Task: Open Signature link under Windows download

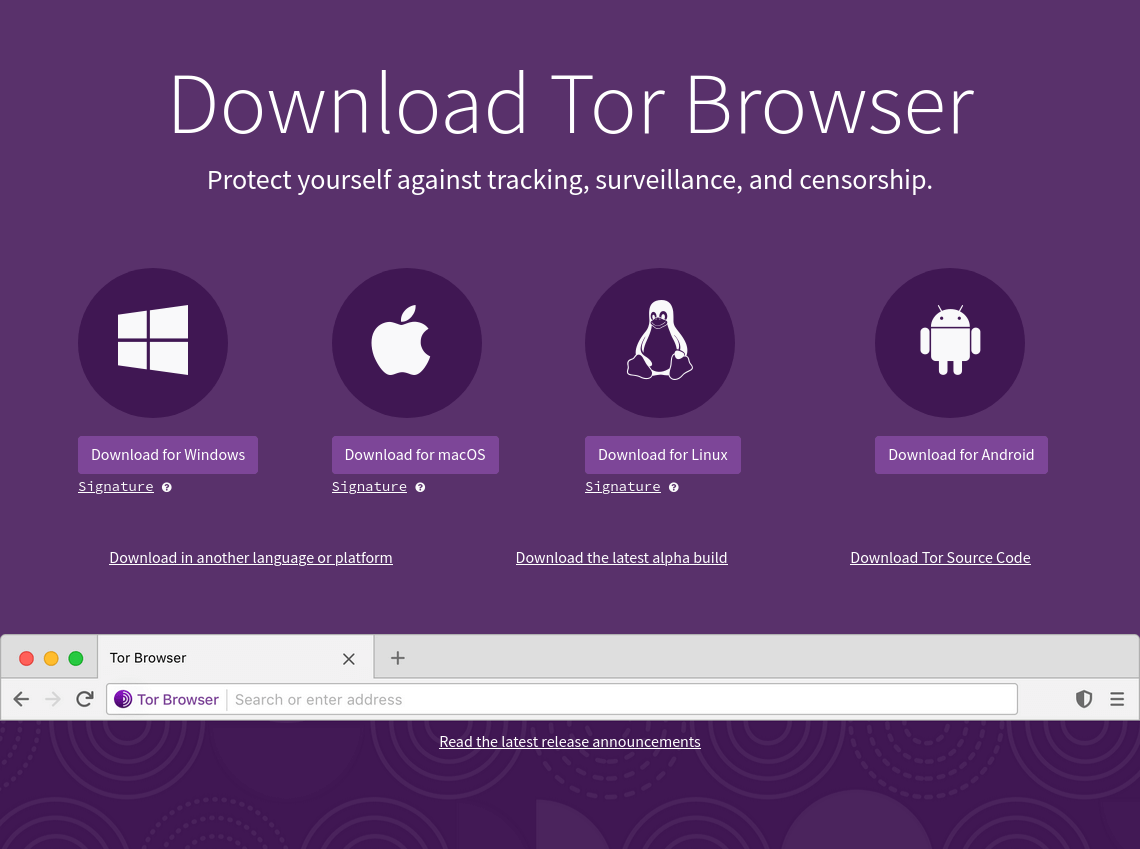Action: click(x=116, y=486)
